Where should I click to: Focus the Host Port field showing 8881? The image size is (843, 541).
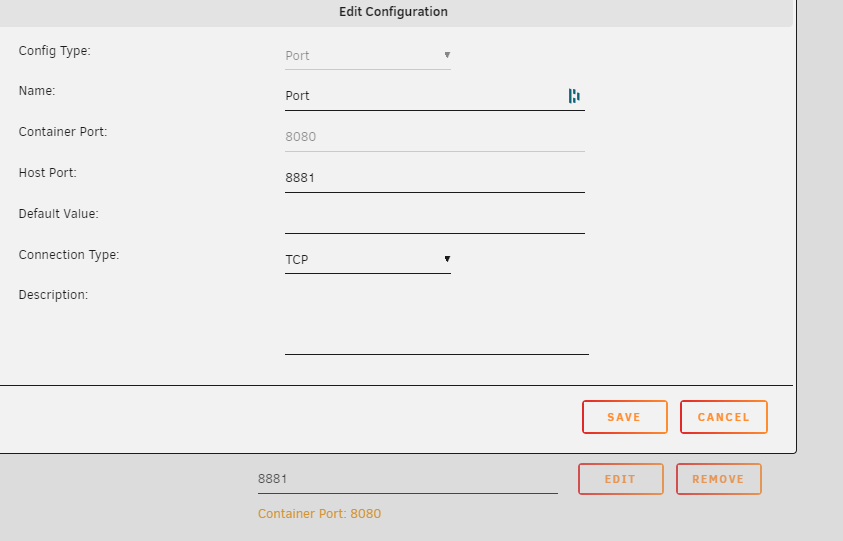click(x=434, y=178)
